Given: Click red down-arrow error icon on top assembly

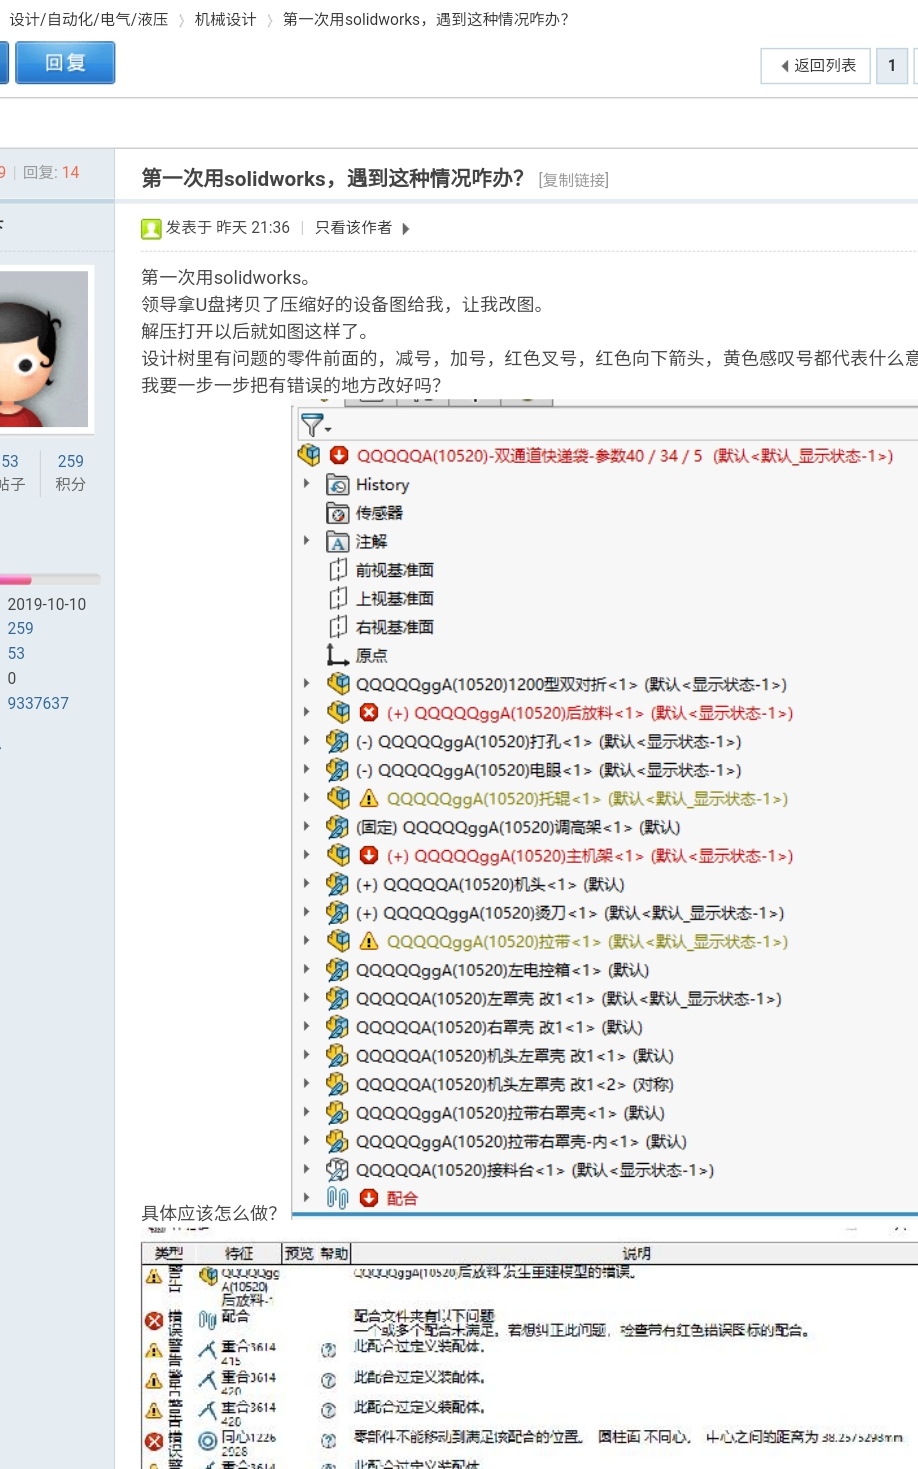Looking at the screenshot, I should [x=339, y=456].
